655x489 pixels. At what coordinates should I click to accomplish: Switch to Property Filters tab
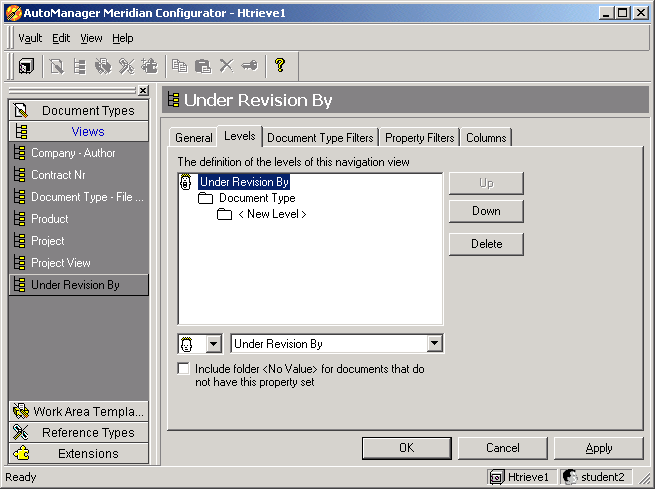419,137
